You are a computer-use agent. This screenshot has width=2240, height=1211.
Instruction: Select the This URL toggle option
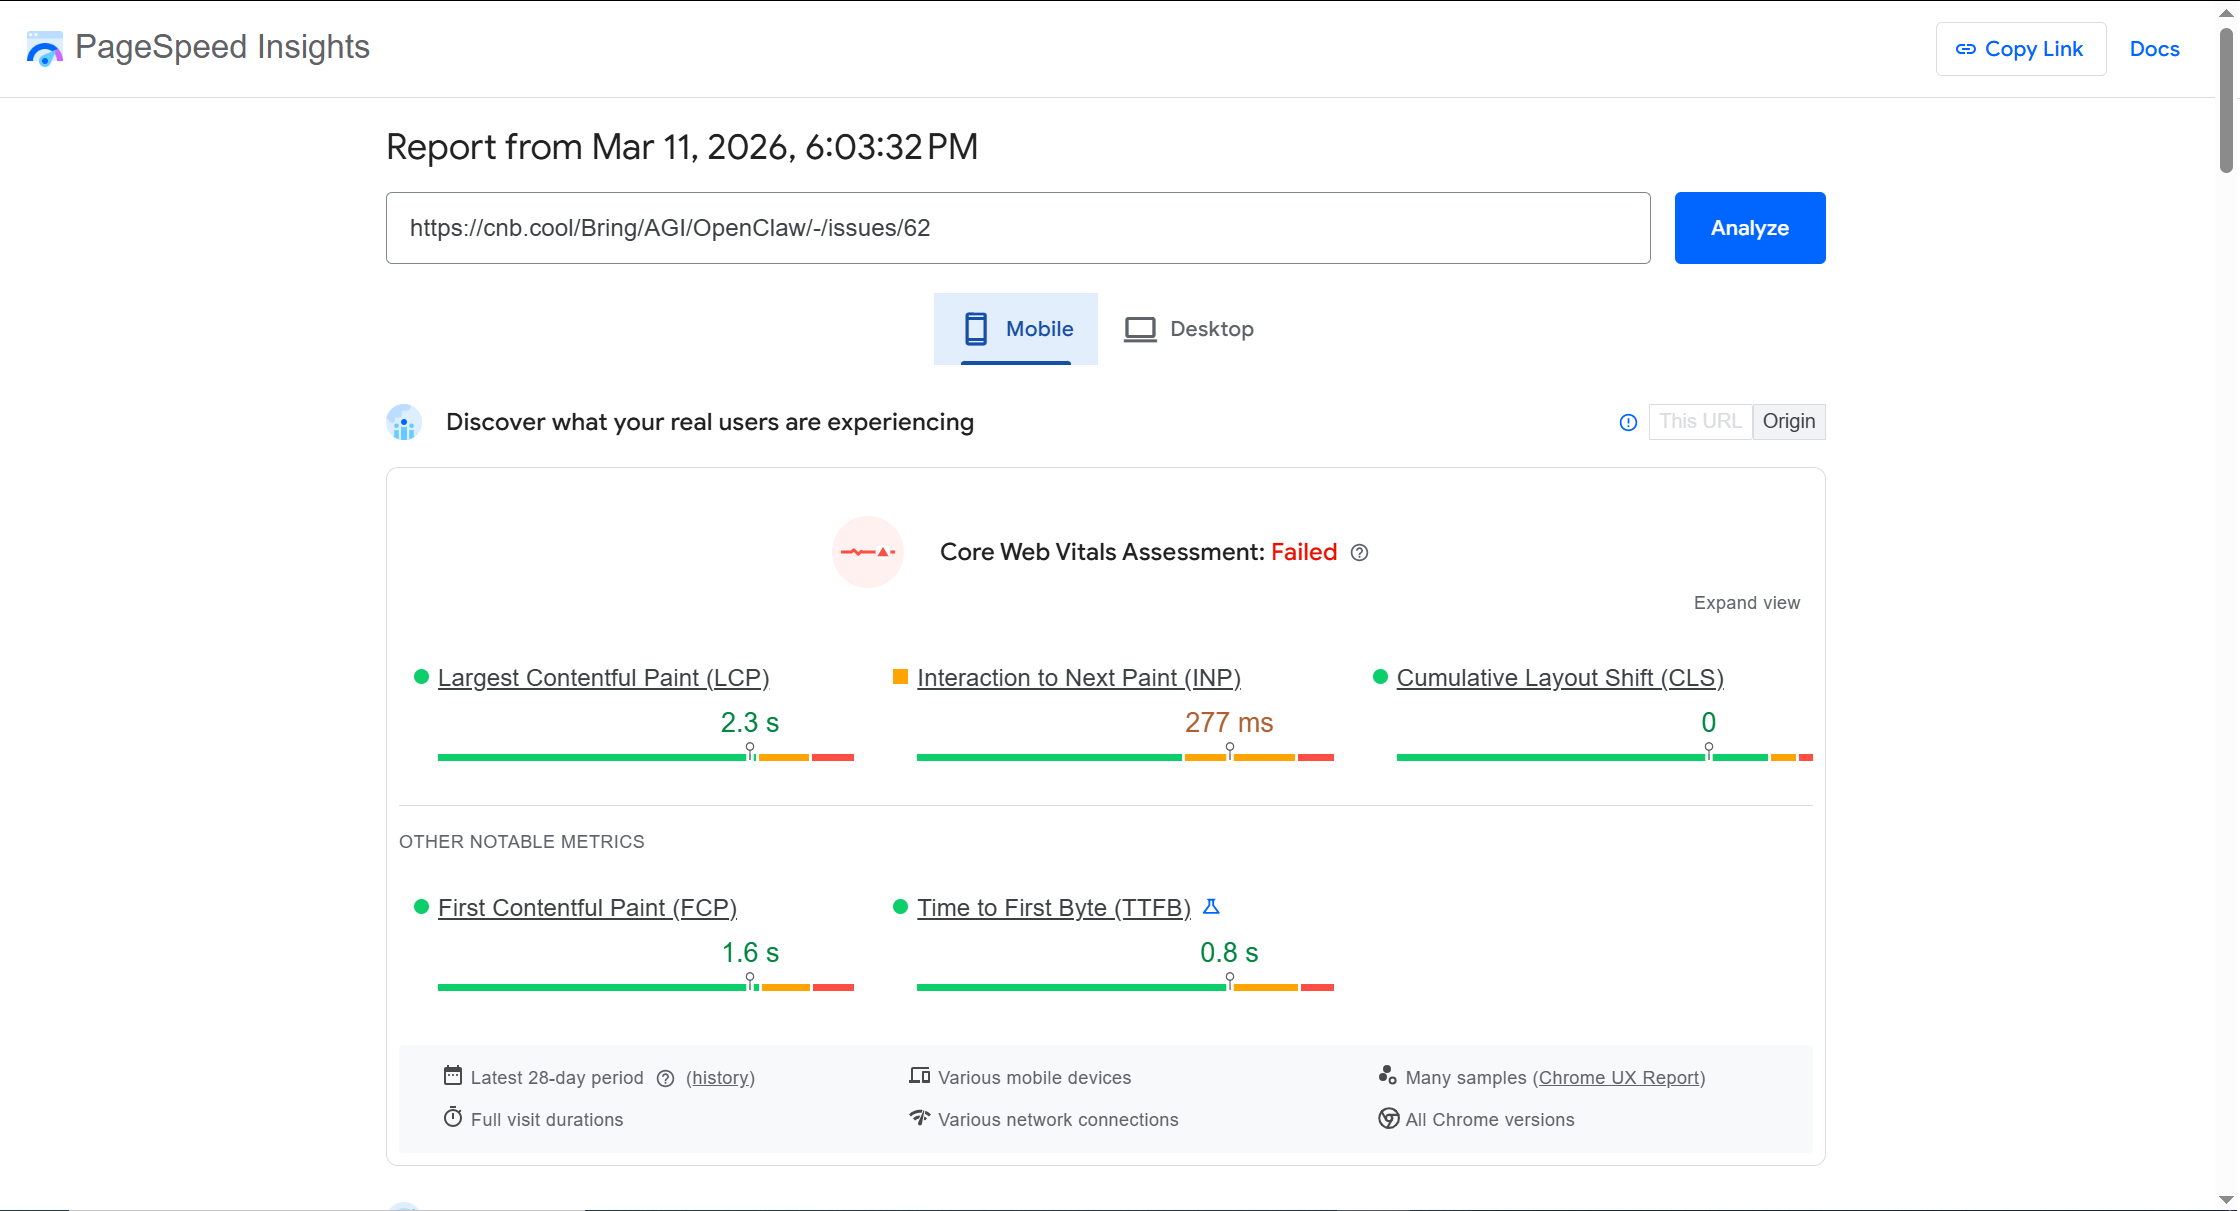(1700, 421)
